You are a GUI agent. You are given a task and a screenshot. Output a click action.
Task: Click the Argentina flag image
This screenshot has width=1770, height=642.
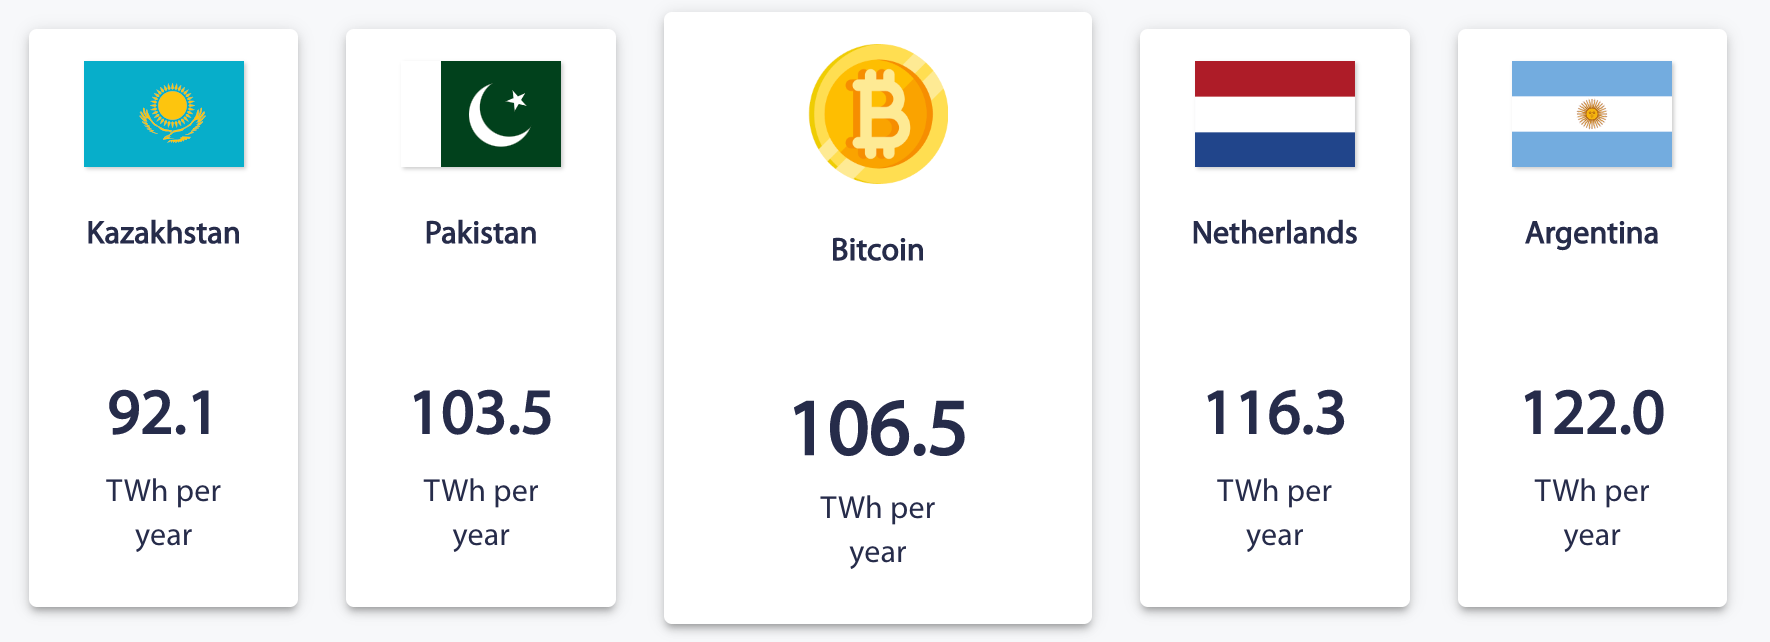coord(1592,114)
